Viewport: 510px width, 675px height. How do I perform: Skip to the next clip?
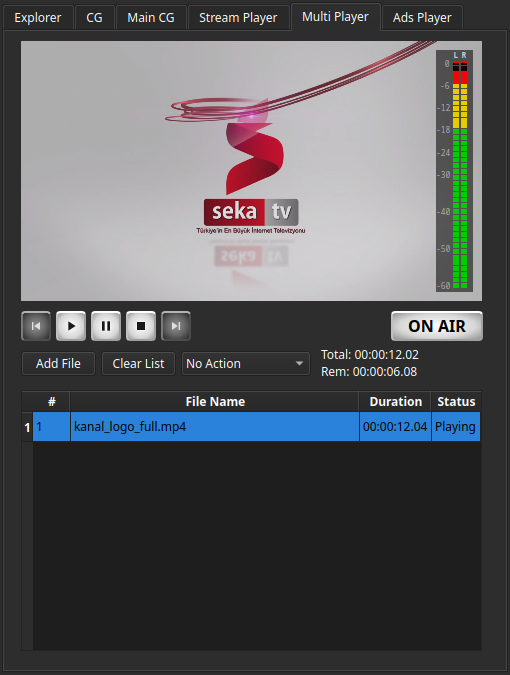coord(176,326)
